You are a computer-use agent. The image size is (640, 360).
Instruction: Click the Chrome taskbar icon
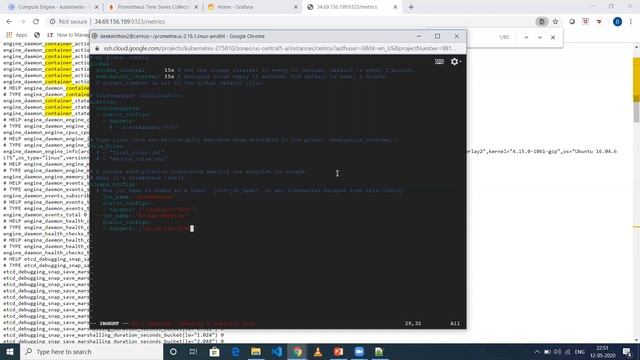[298, 352]
